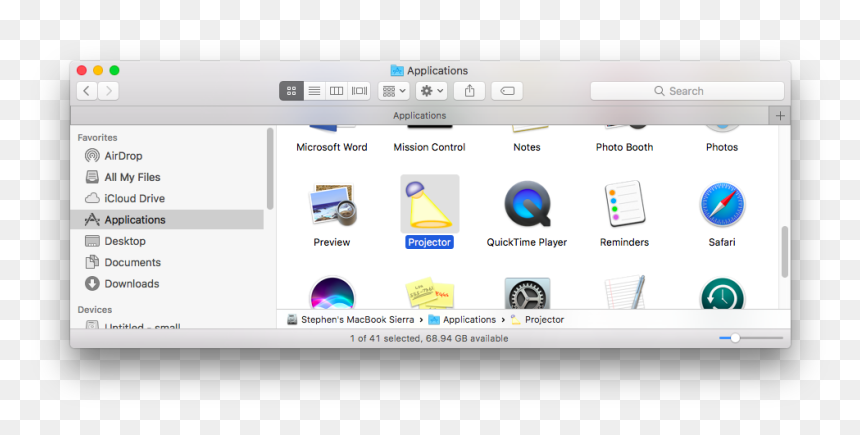Select the Time Machine app icon
The height and width of the screenshot is (435, 860).
coord(722,294)
